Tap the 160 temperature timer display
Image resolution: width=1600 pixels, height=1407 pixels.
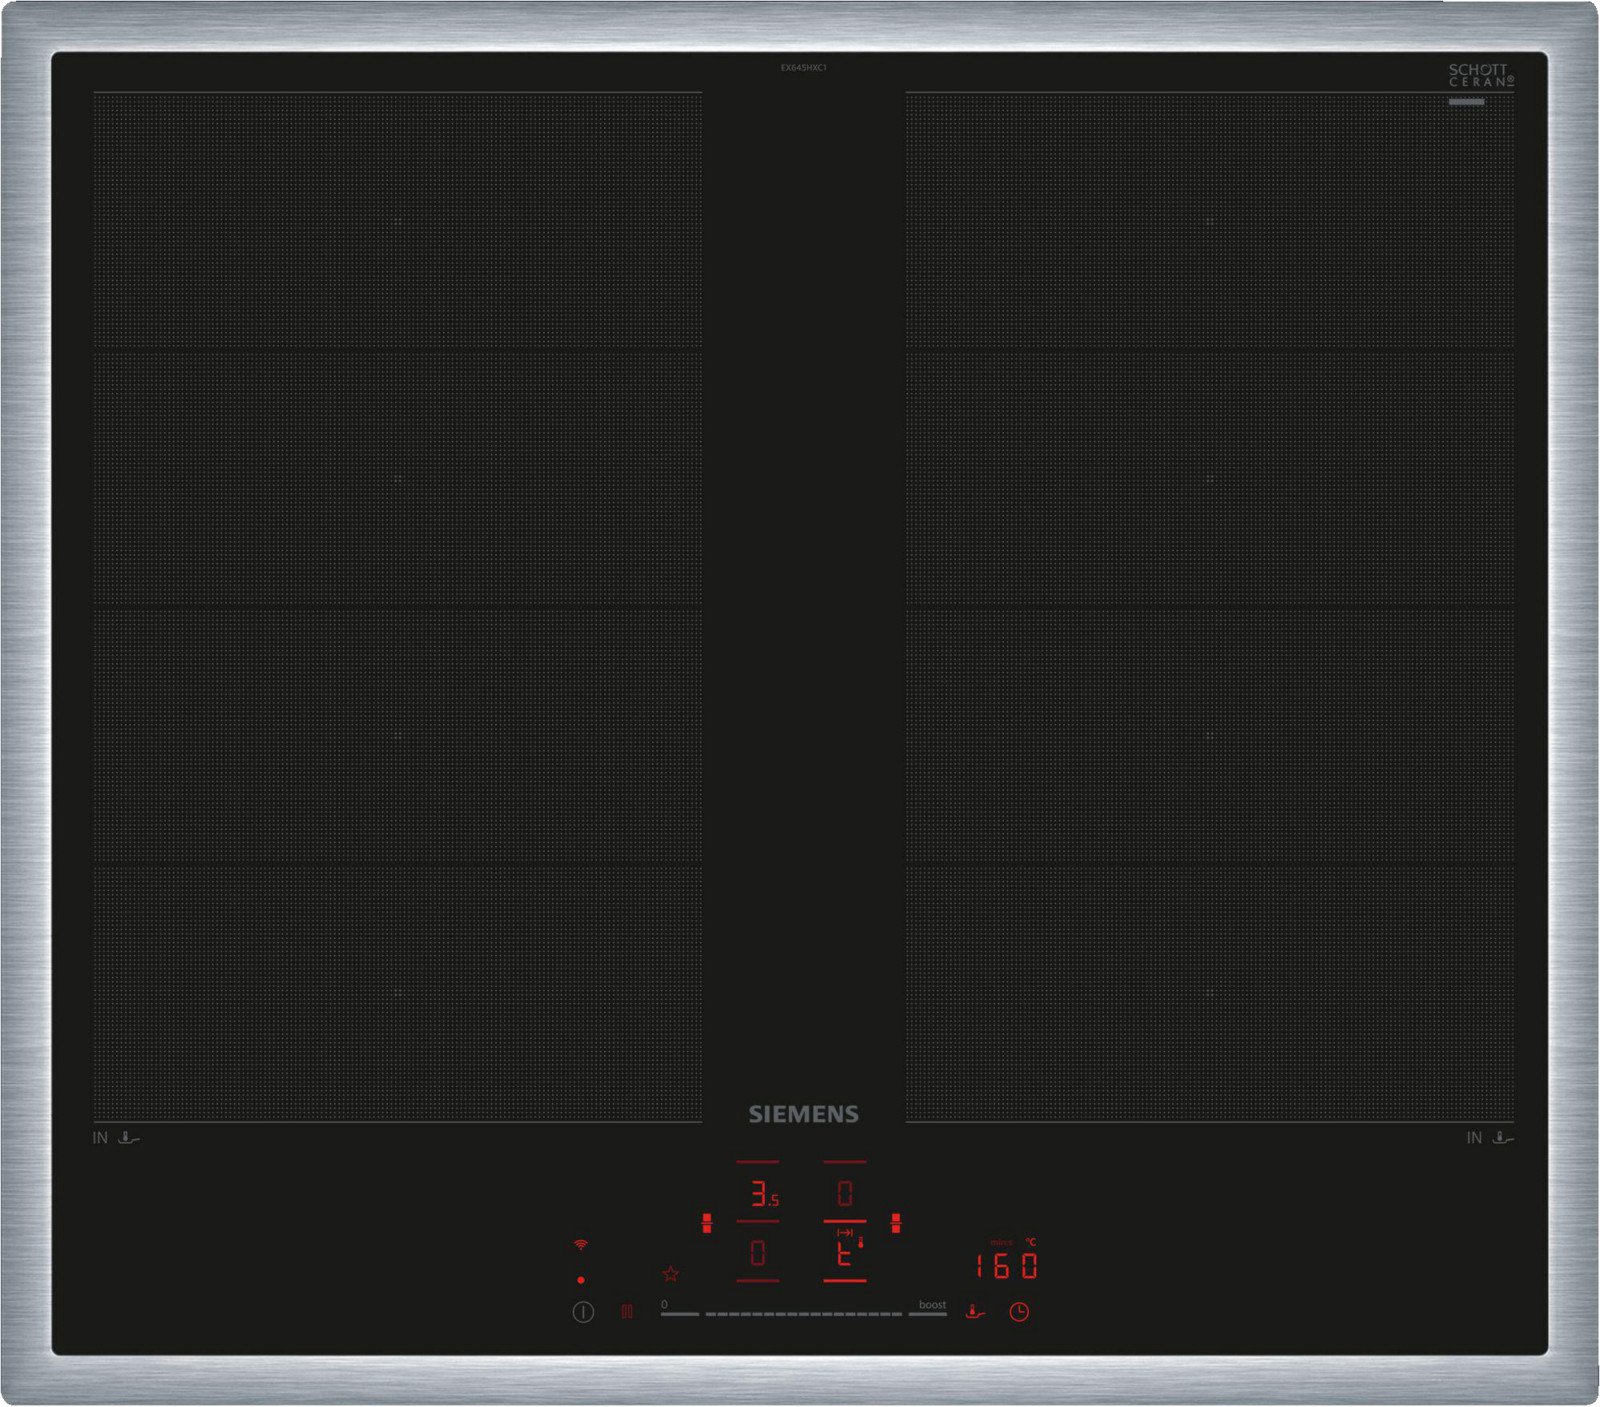click(x=1007, y=1266)
